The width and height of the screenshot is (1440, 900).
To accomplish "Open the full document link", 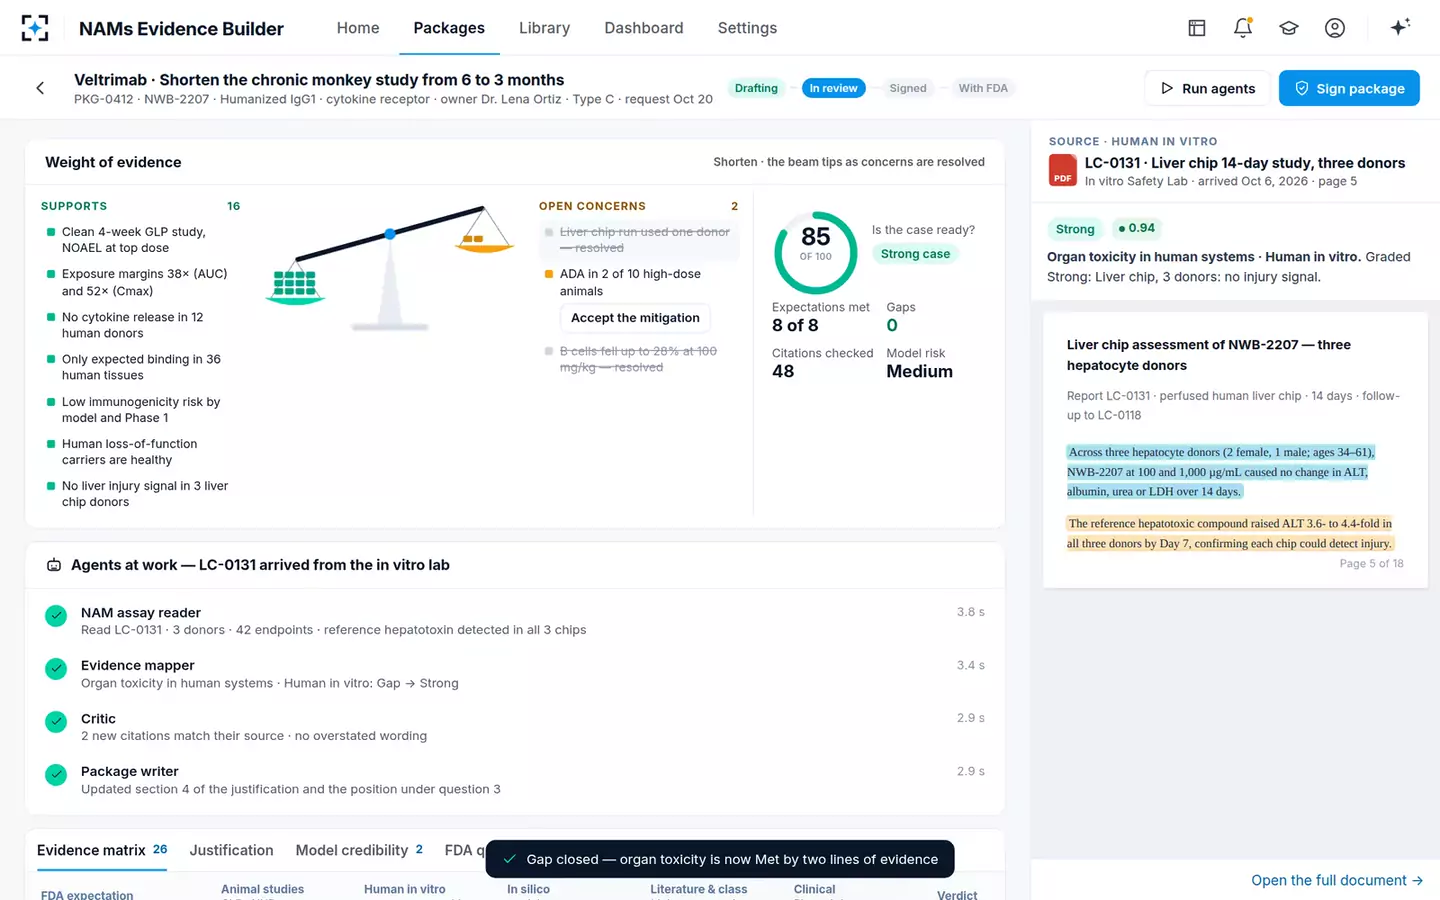I will coord(1337,880).
